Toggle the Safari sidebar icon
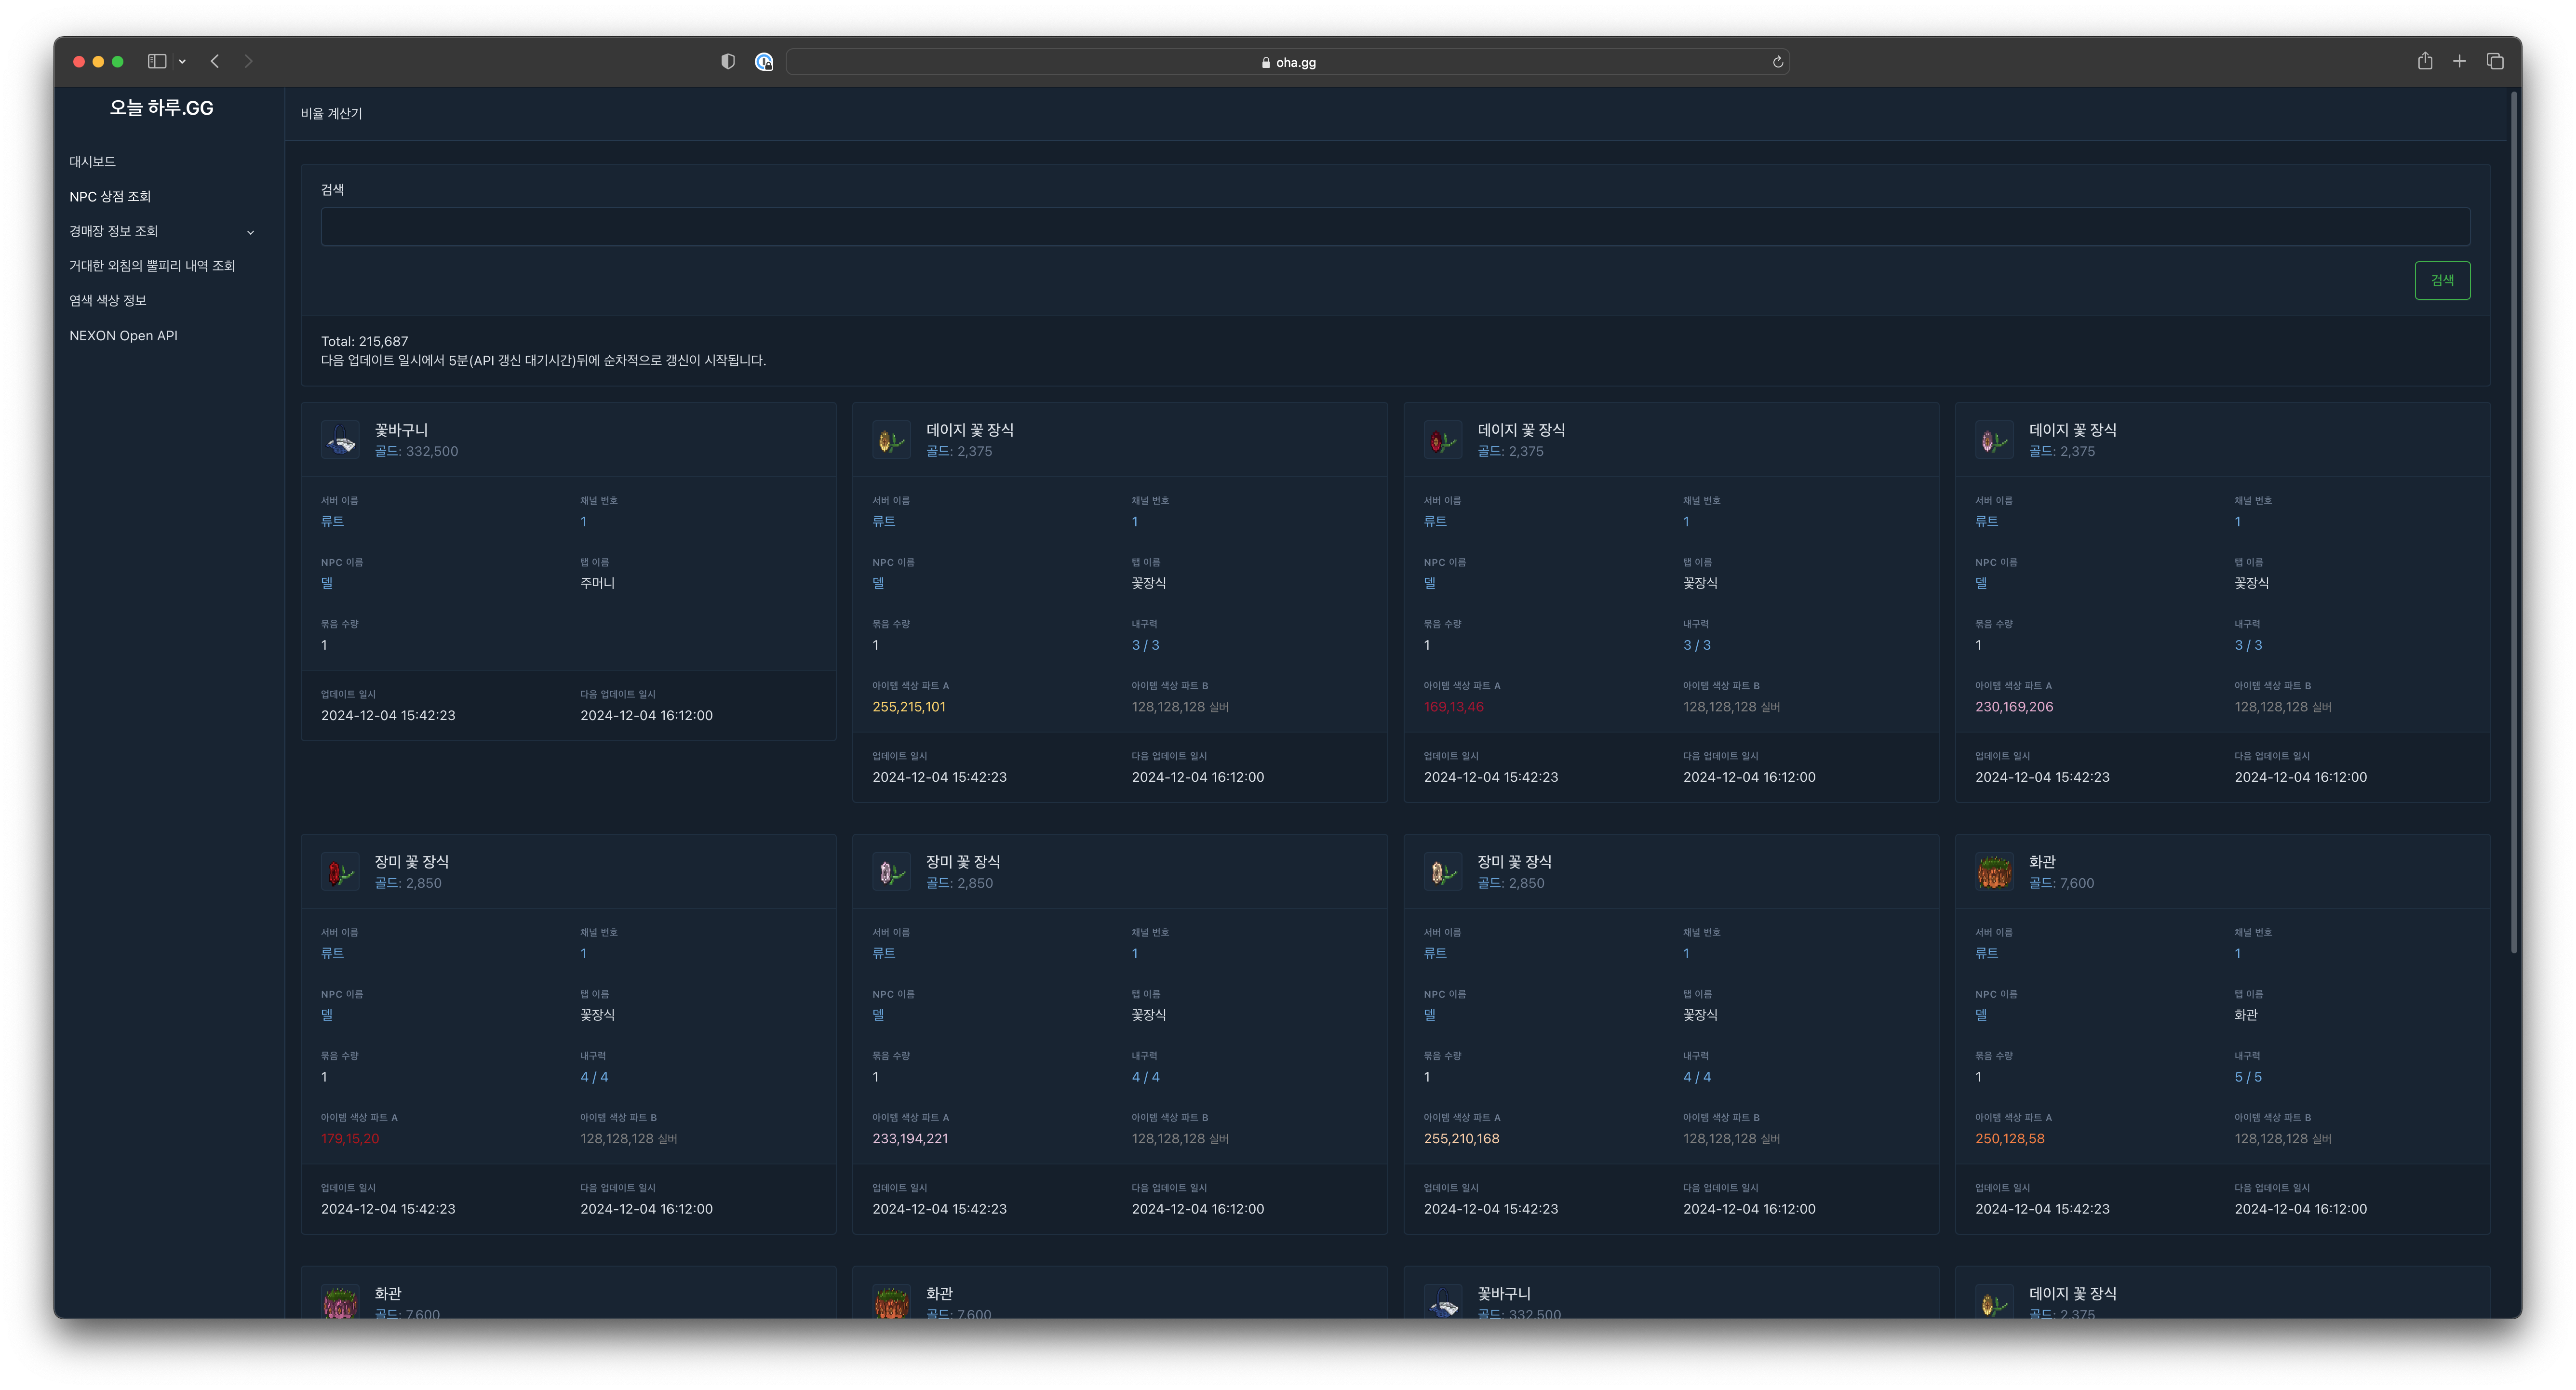 [157, 61]
